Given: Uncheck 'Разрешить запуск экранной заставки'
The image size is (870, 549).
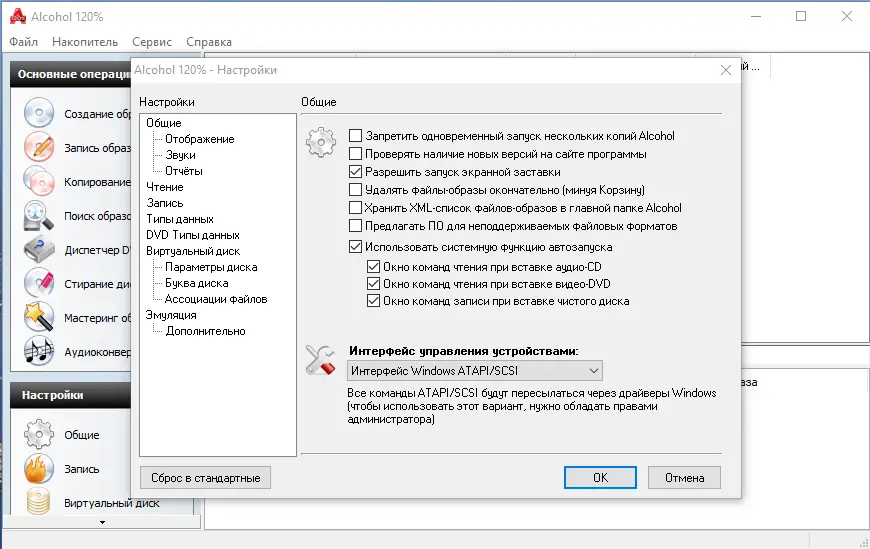Looking at the screenshot, I should [355, 172].
